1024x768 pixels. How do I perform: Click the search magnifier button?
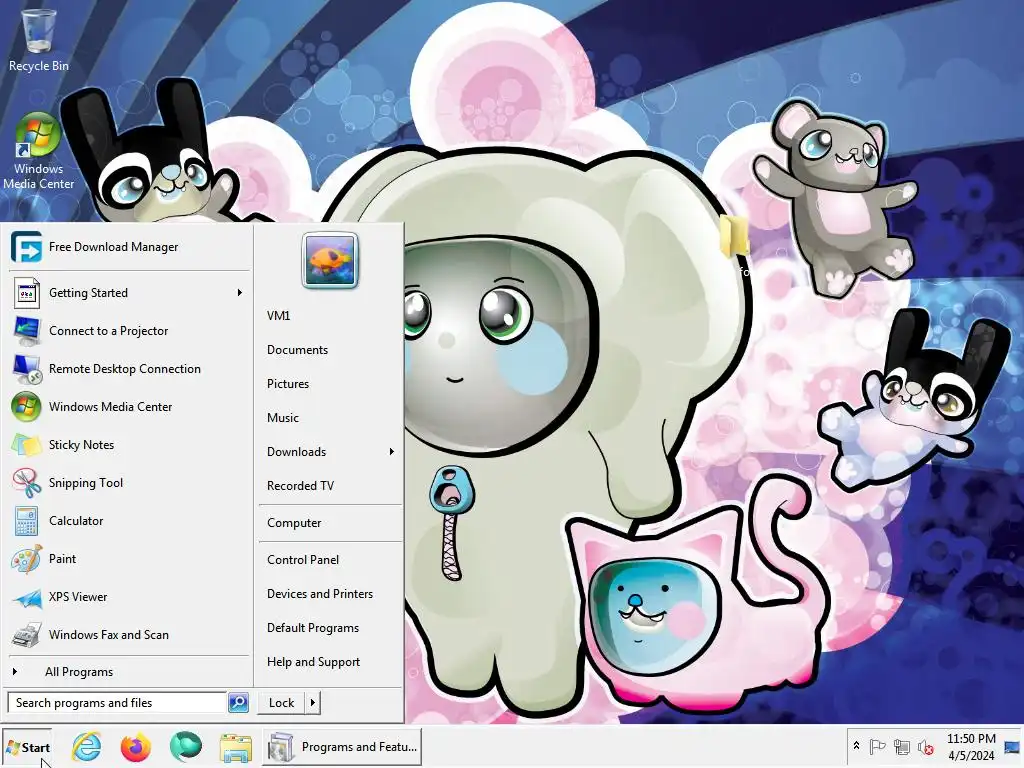click(238, 703)
